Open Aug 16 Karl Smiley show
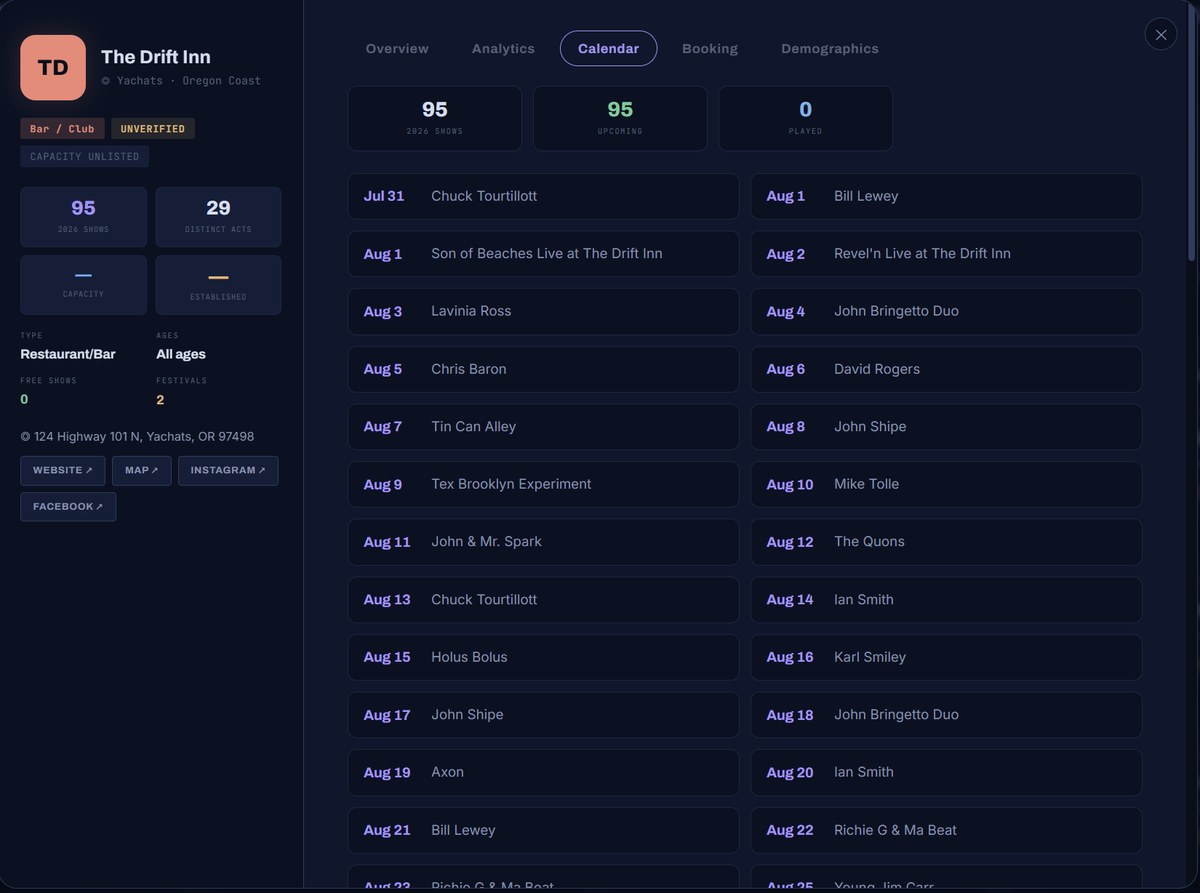1200x893 pixels. click(x=946, y=657)
